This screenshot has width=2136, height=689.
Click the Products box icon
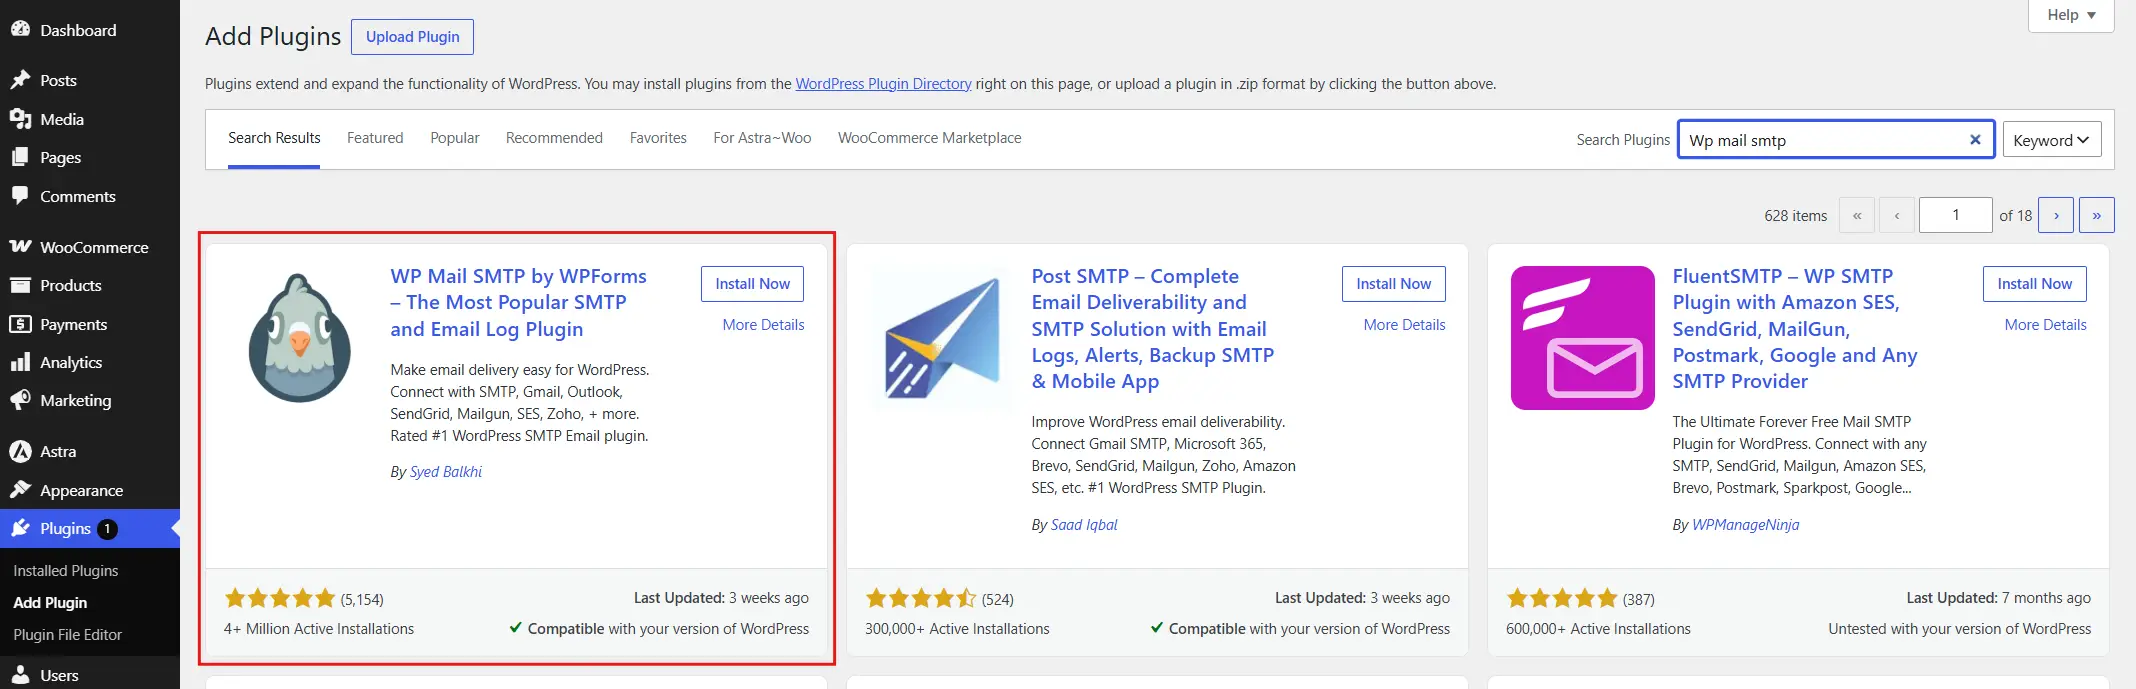[20, 285]
